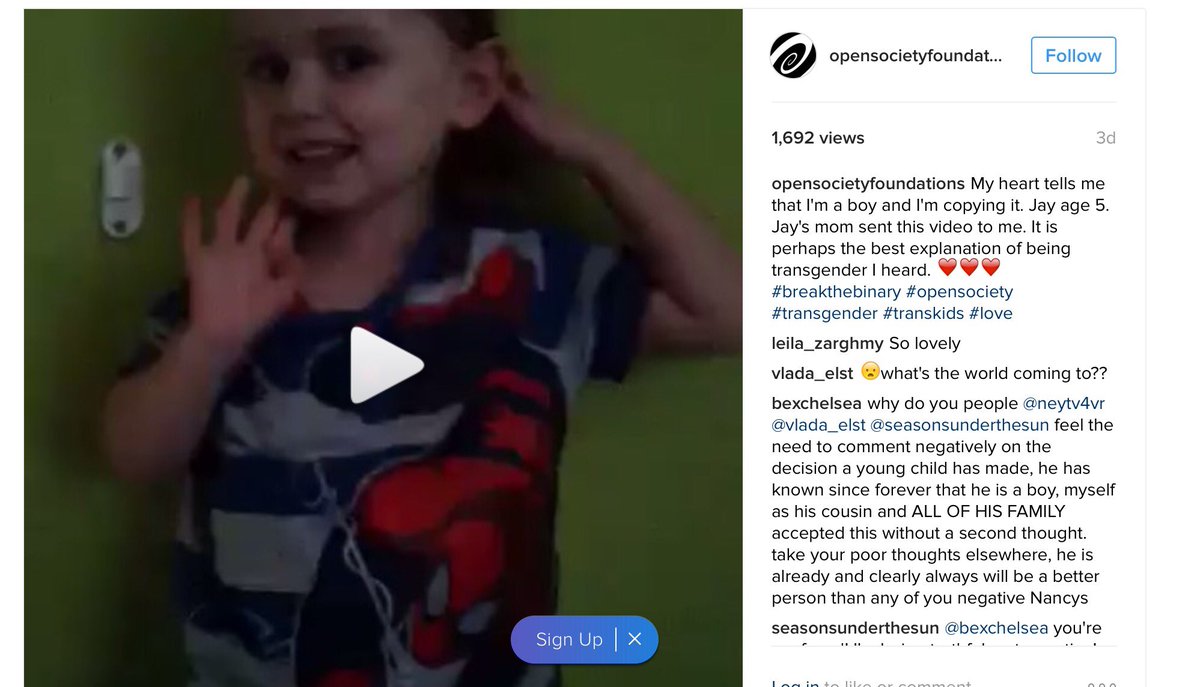The width and height of the screenshot is (1200, 687).
Task: Open the opensocietyfoundations profile avatar
Action: [793, 55]
